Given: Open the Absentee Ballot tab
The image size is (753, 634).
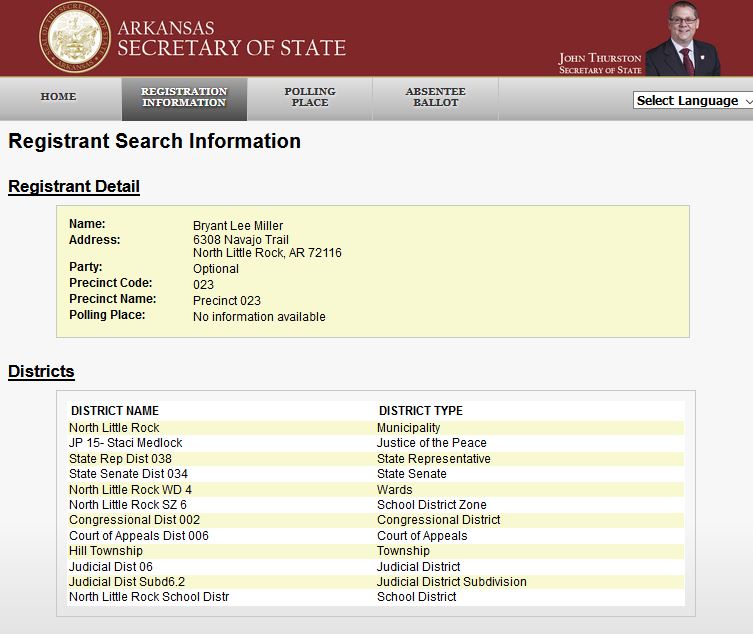Looking at the screenshot, I should [x=436, y=97].
